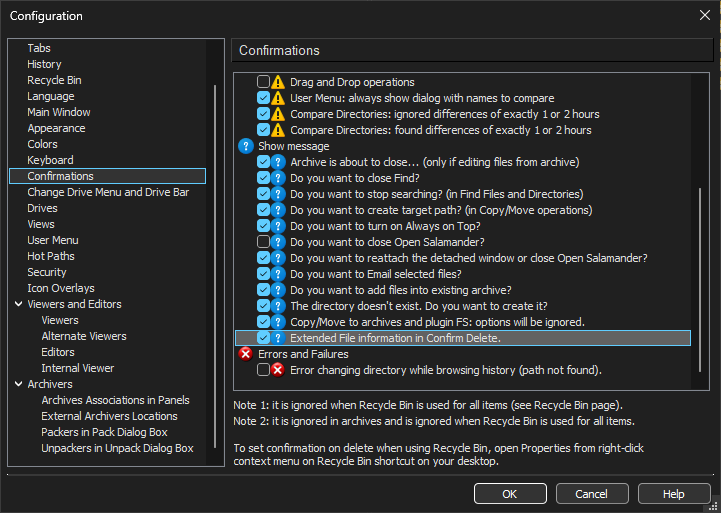The width and height of the screenshot is (721, 513).
Task: Select the Errors and Failures group label
Action: (303, 354)
